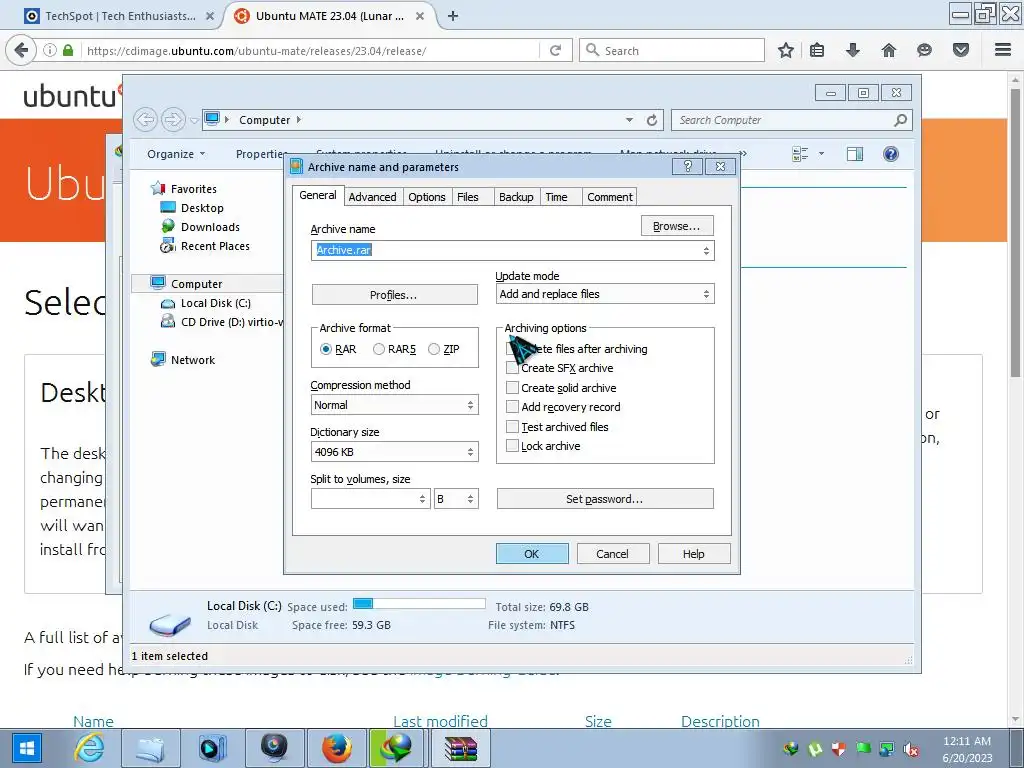Enable Create SFX archive option
1024x768 pixels.
click(x=560, y=368)
